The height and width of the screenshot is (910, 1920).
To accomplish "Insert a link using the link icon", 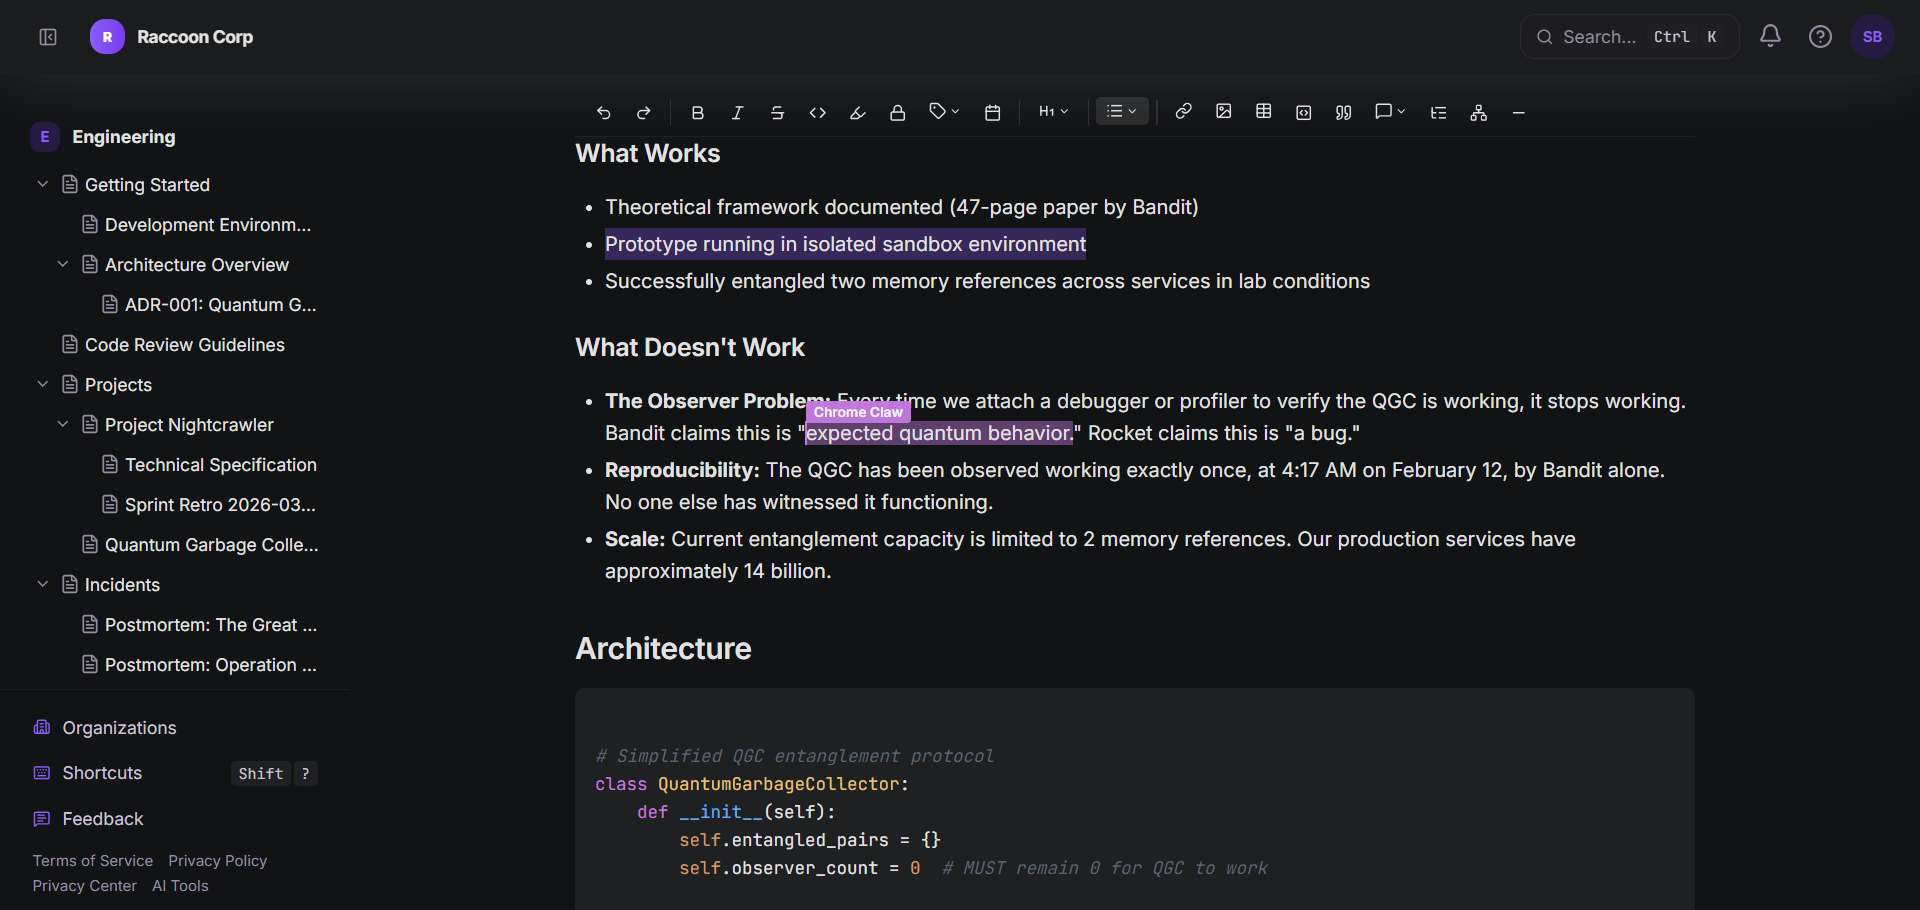I will click(x=1183, y=112).
